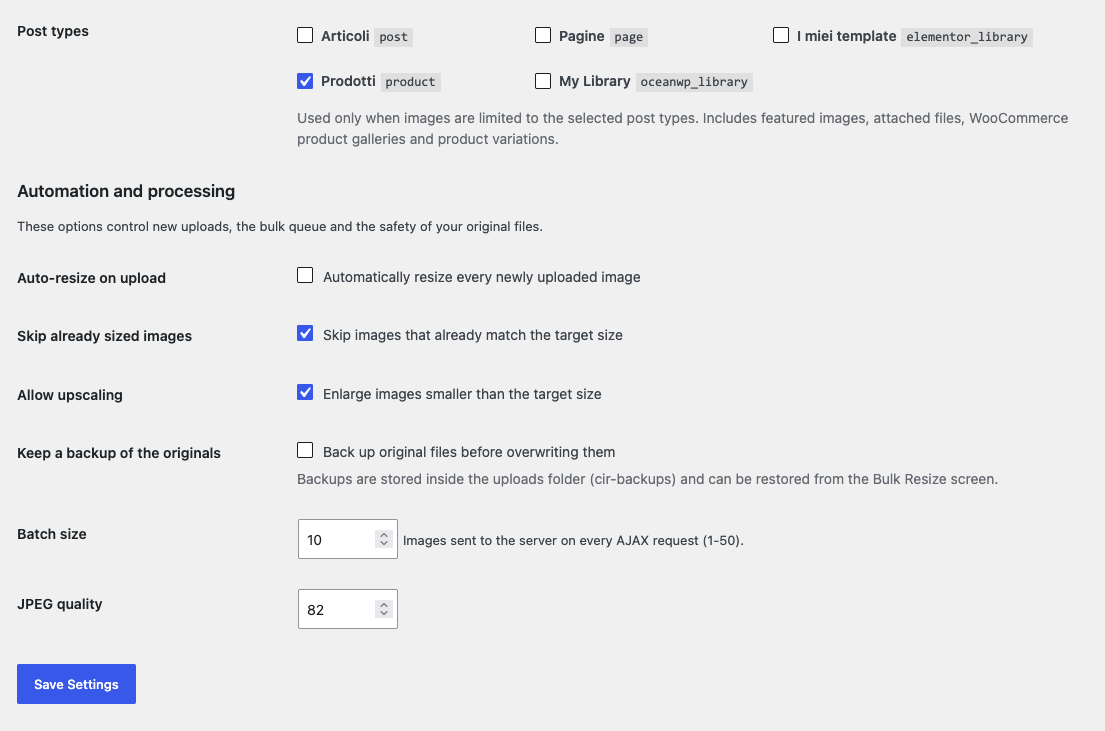Click the 'Backups are stored inside' help text
The image size is (1105, 731).
tap(647, 479)
